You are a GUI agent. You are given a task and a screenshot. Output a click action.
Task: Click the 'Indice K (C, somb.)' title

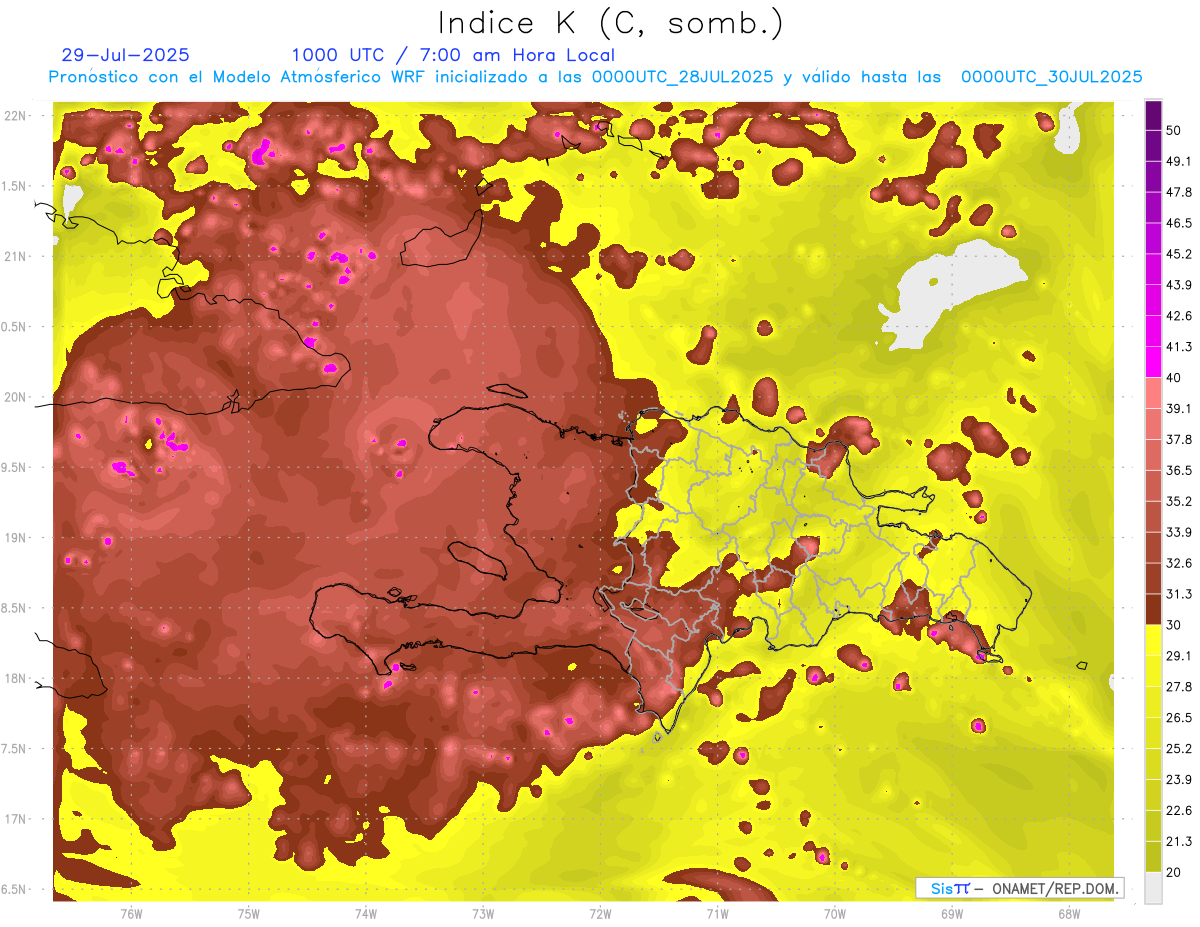(x=610, y=23)
